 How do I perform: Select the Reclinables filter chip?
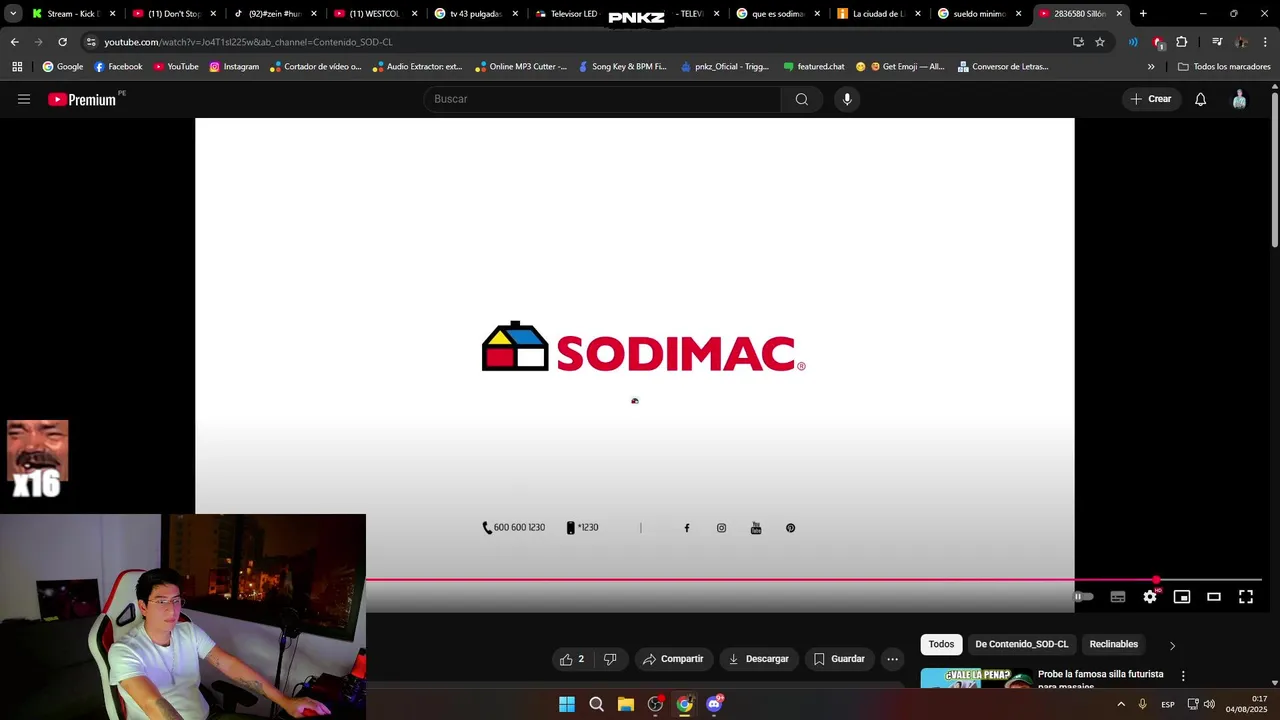pos(1113,644)
